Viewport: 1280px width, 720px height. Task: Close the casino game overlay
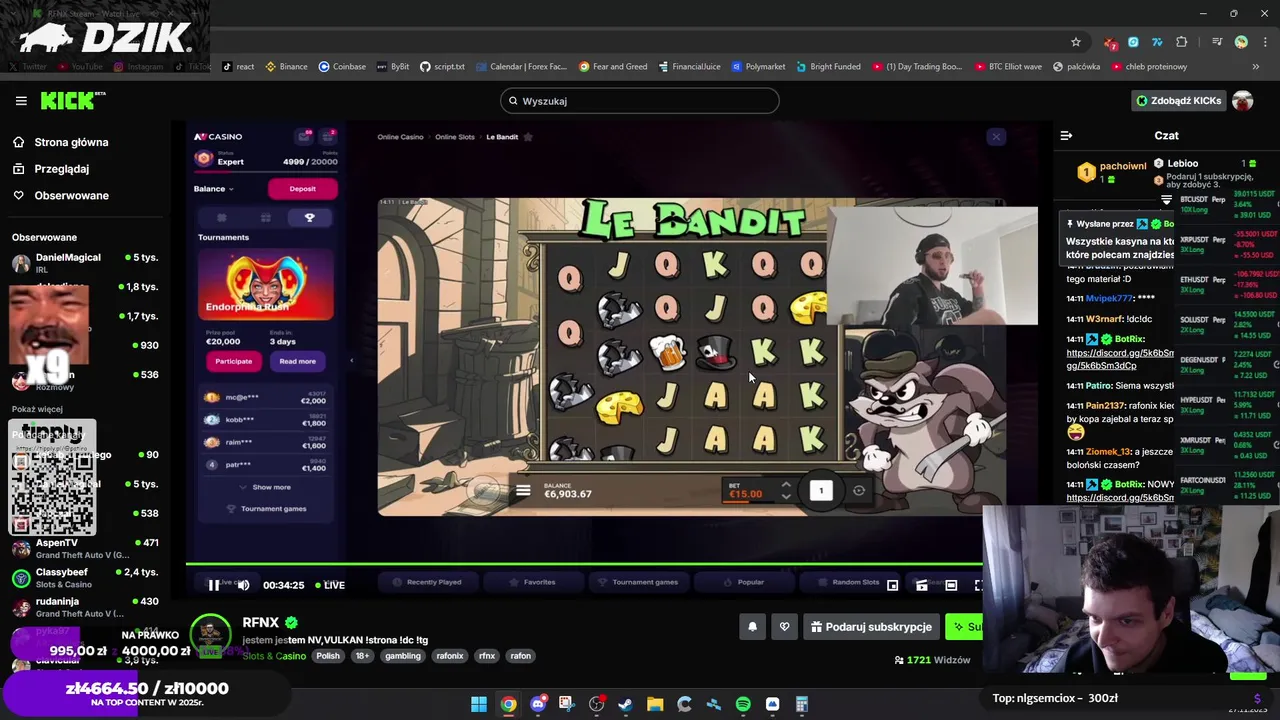pyautogui.click(x=995, y=137)
